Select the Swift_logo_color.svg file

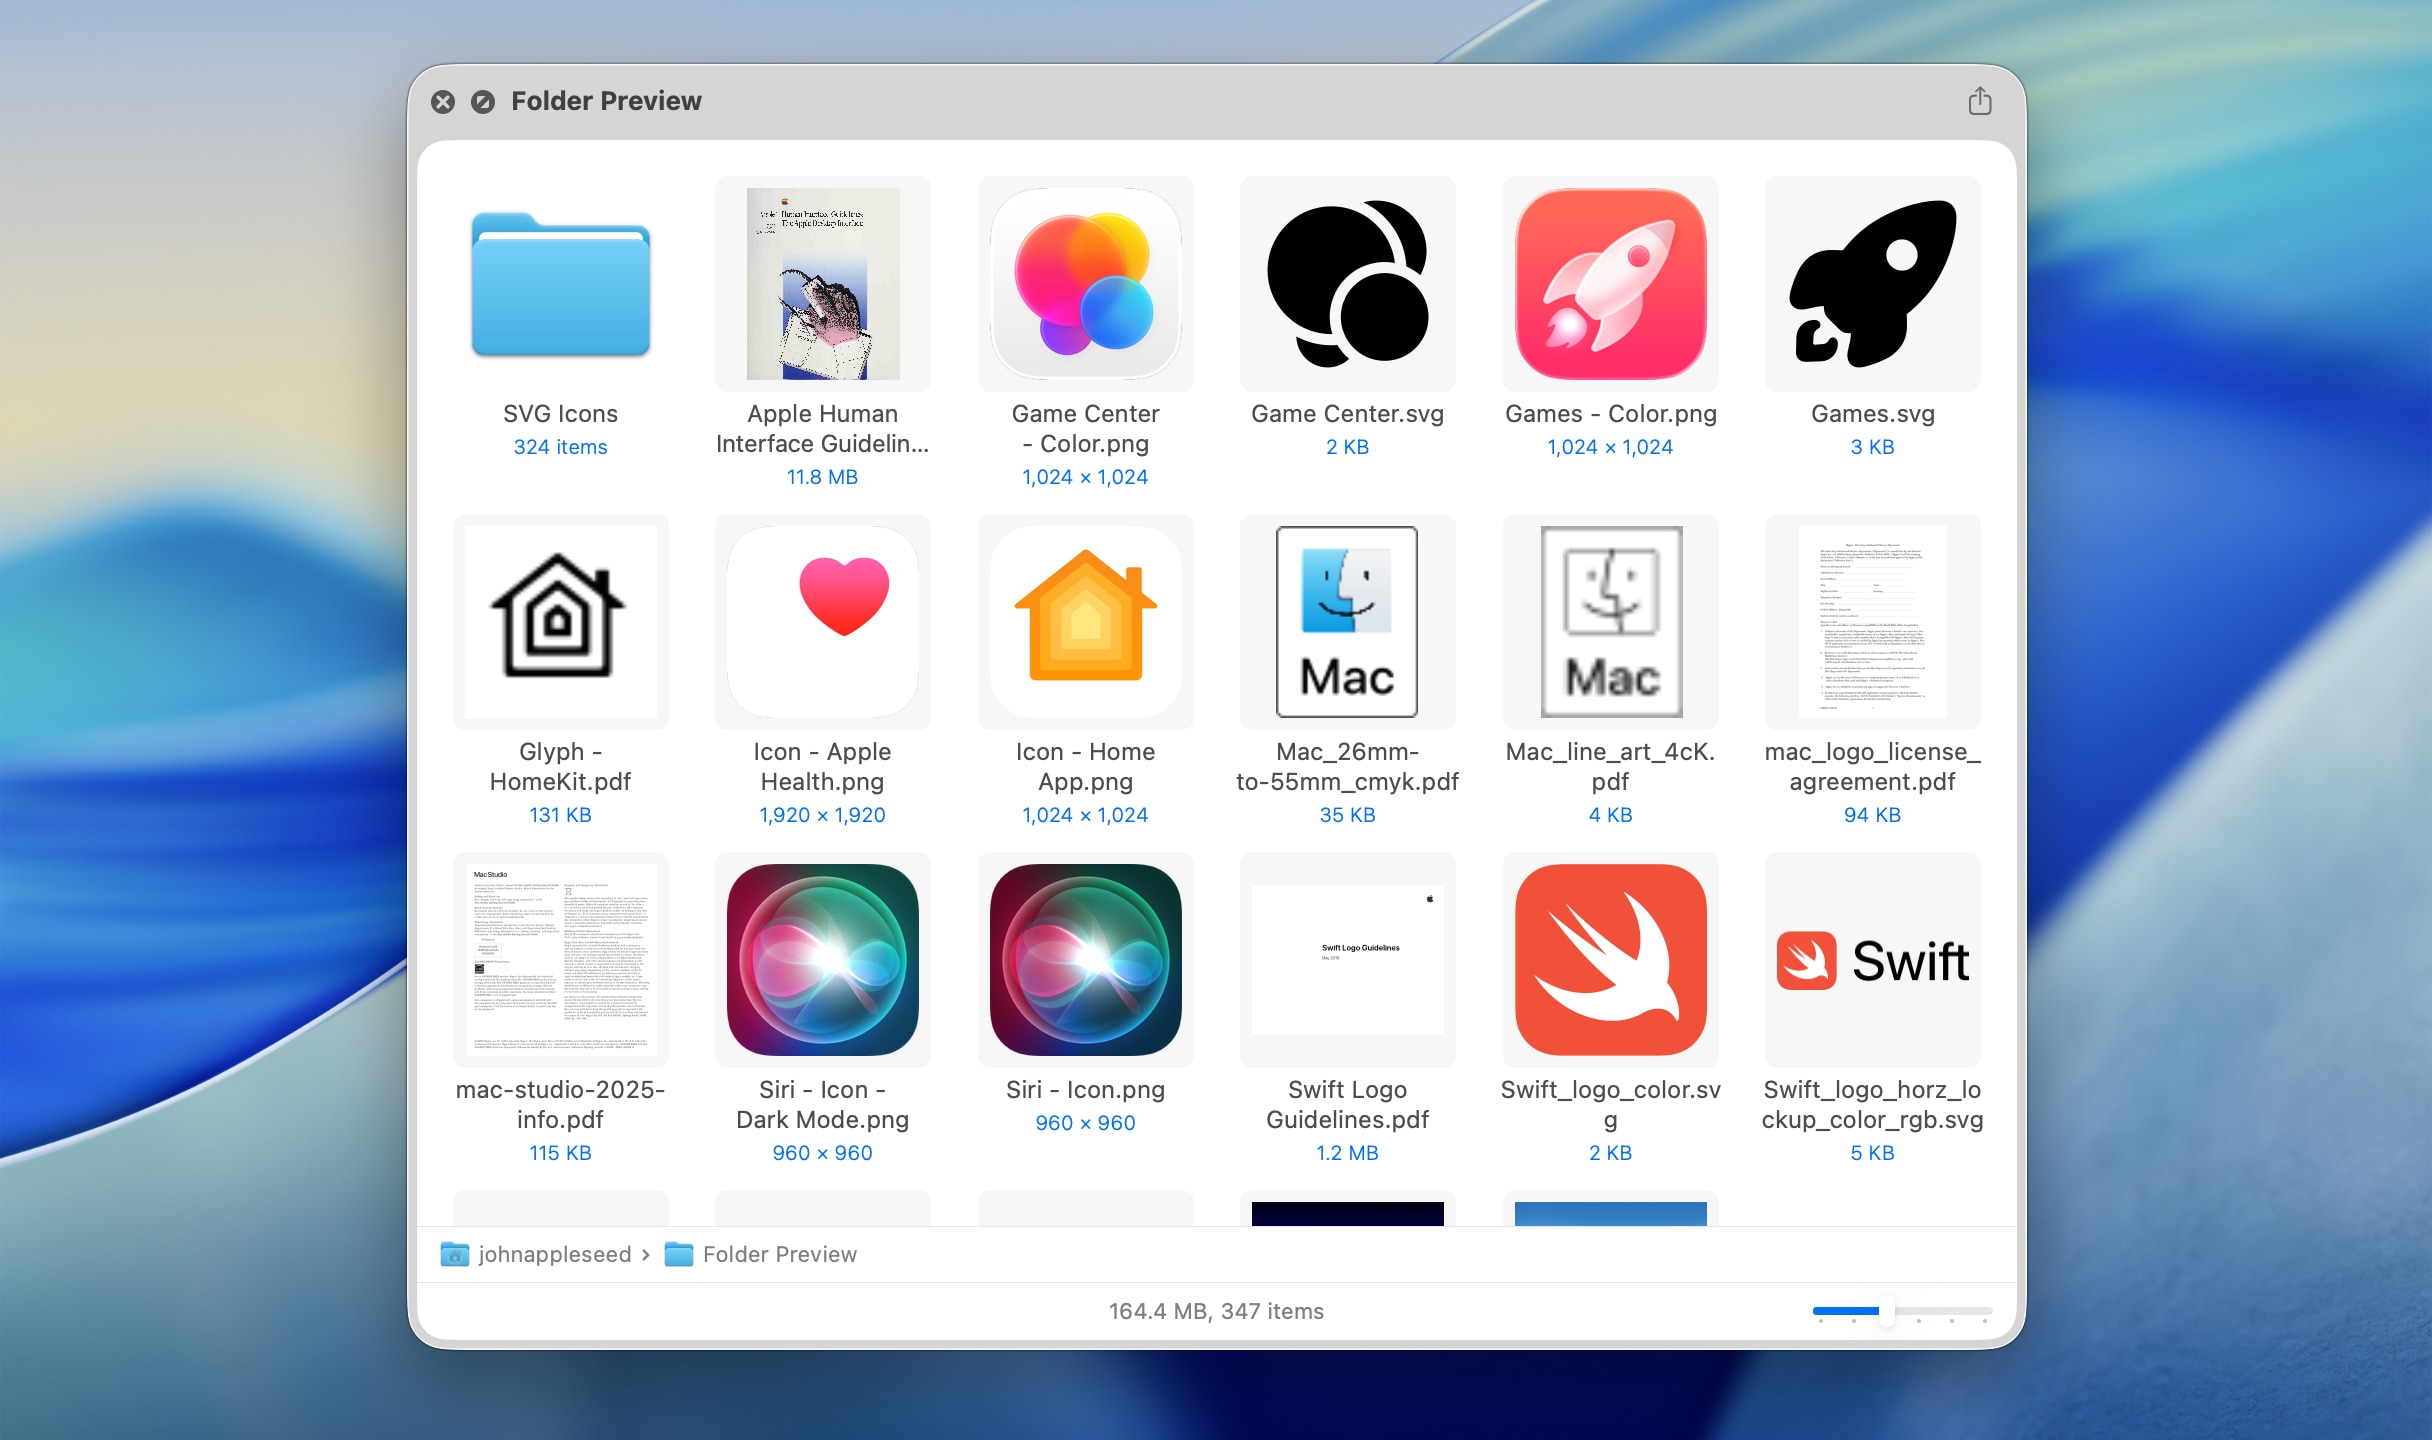pyautogui.click(x=1609, y=960)
